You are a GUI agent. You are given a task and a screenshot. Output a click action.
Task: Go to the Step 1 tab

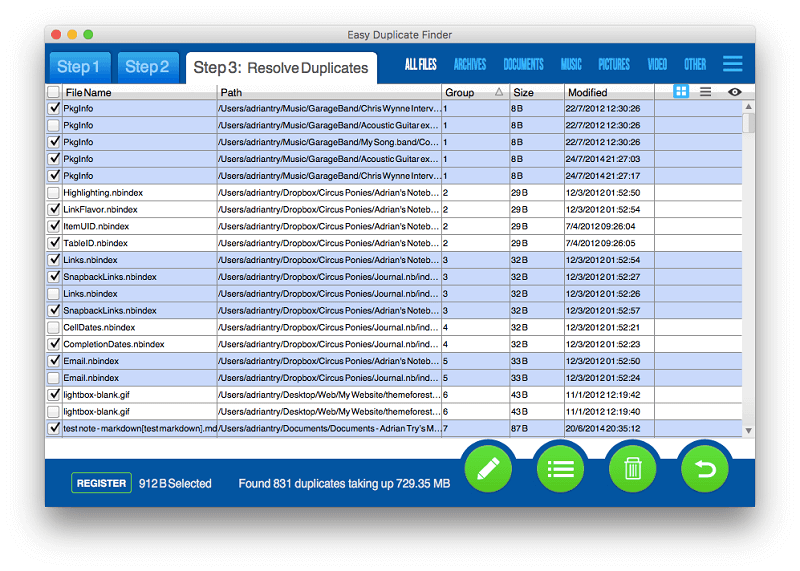80,67
